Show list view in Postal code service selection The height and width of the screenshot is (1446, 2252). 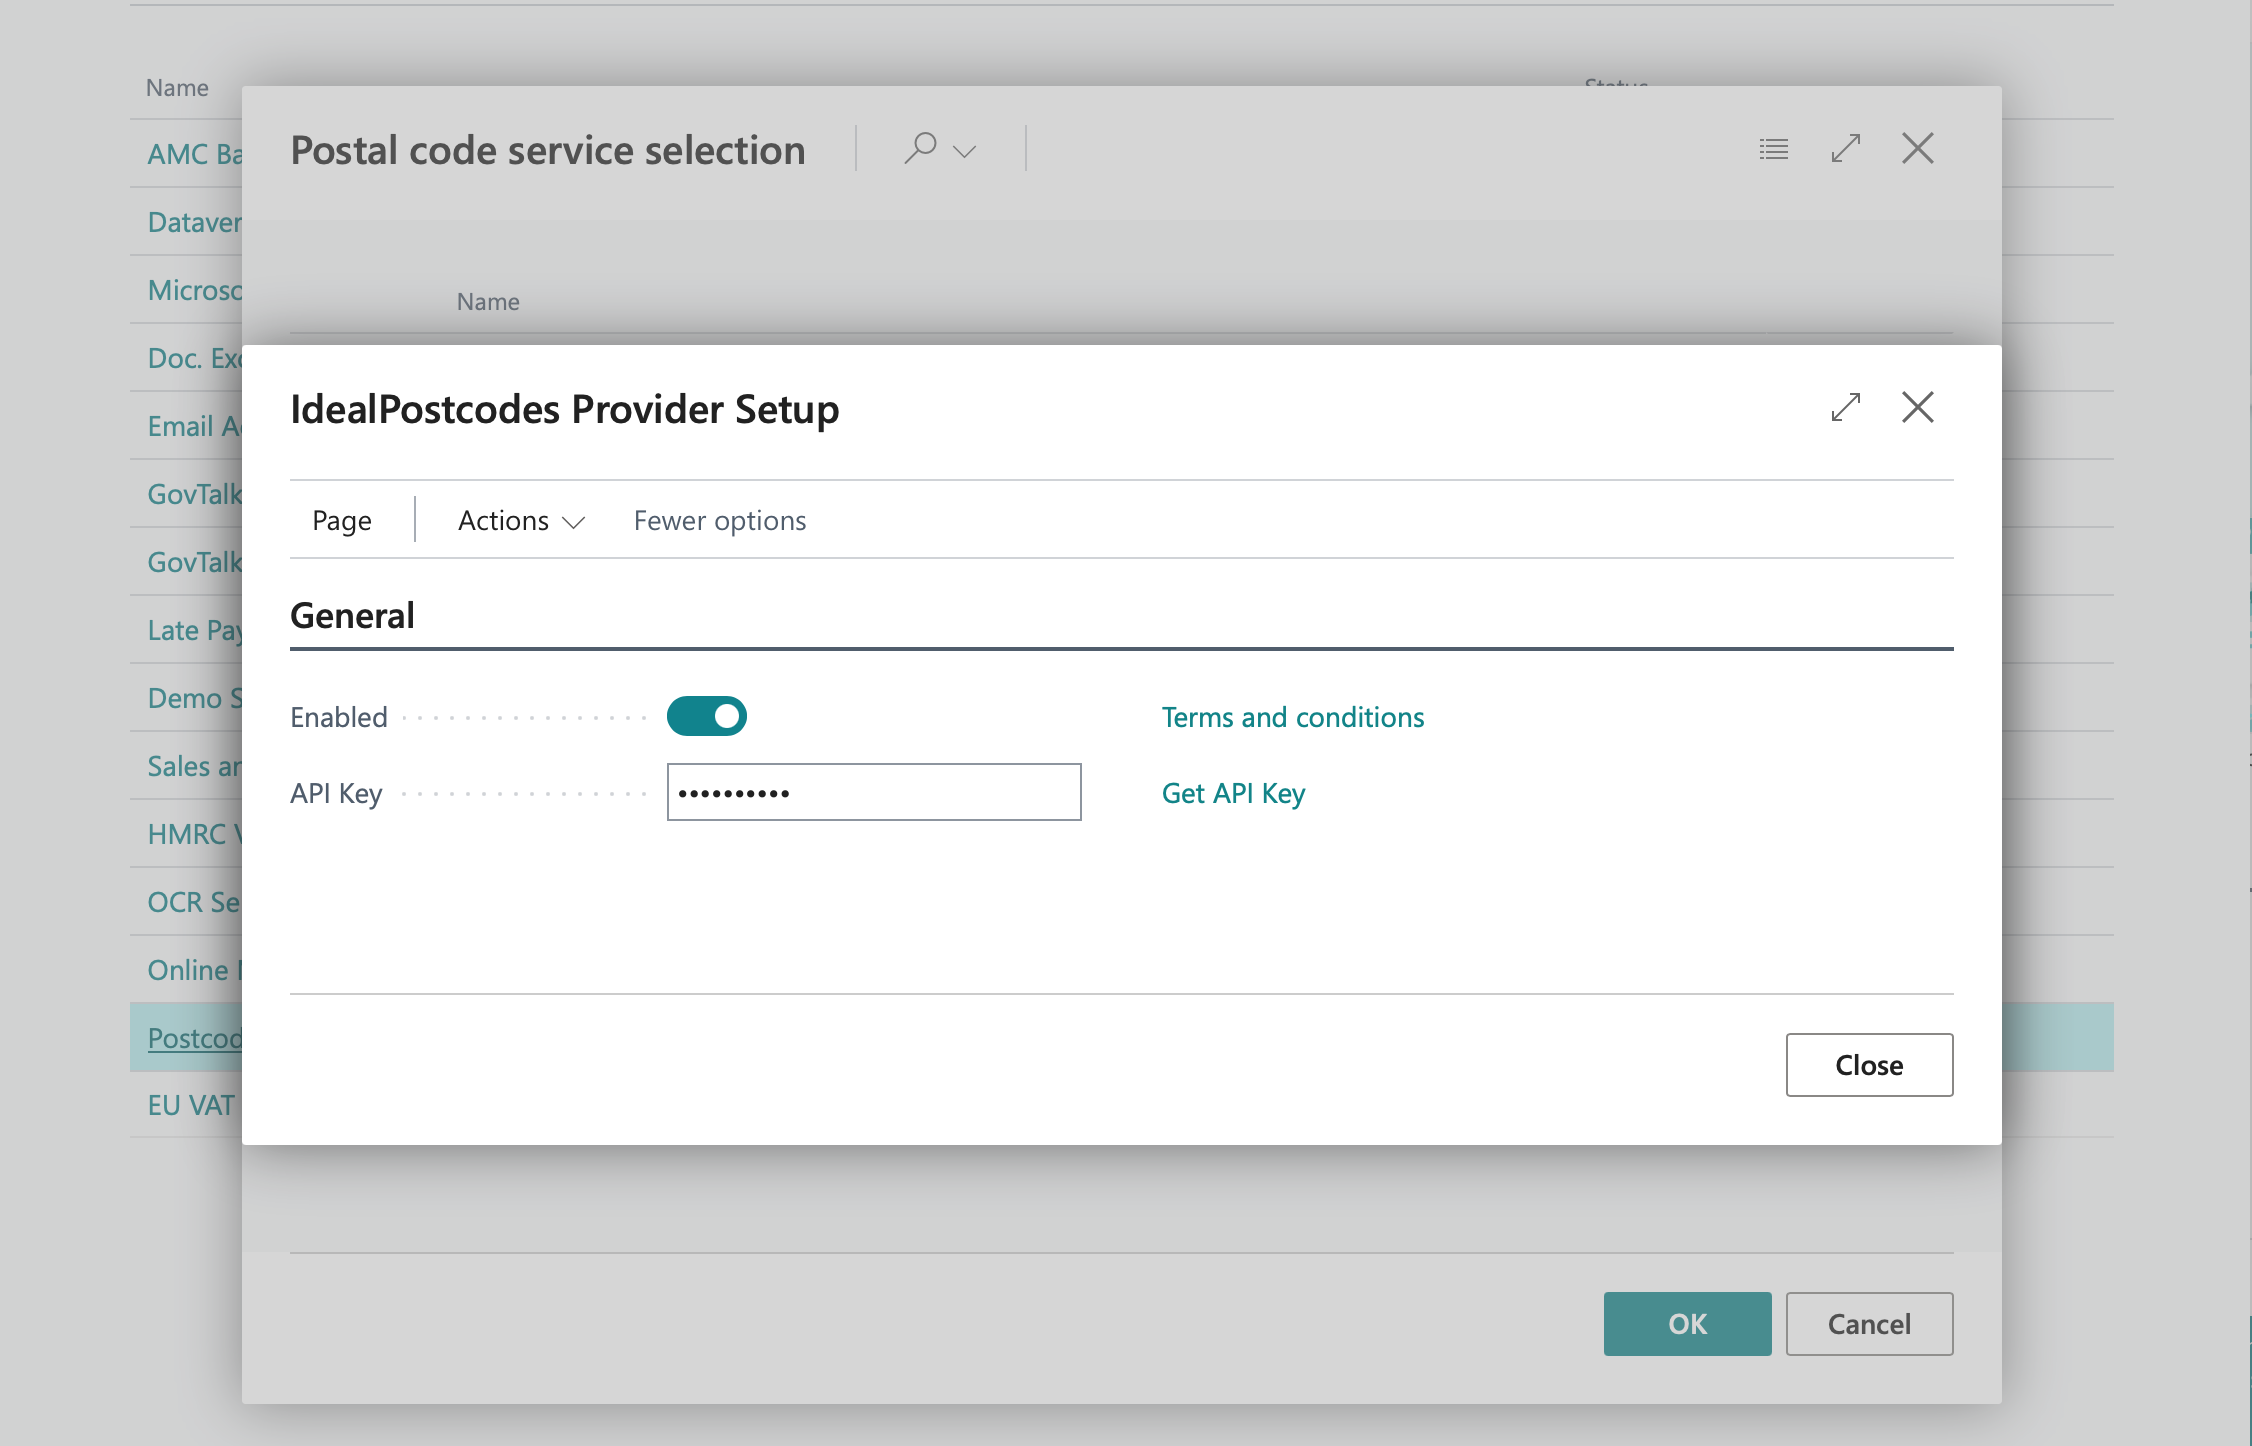click(x=1773, y=149)
